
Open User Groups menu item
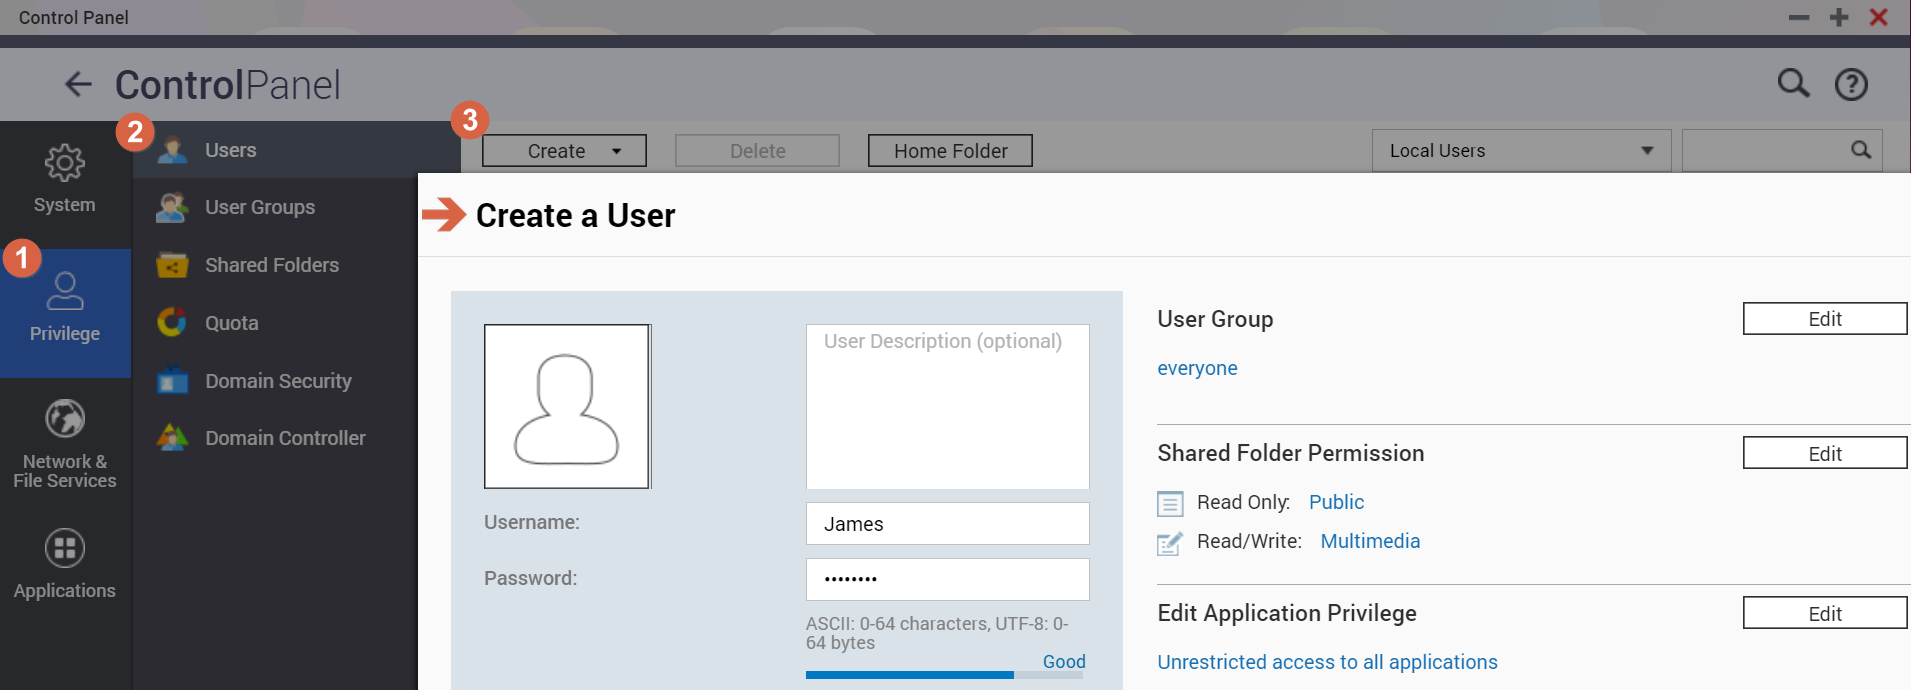(259, 207)
